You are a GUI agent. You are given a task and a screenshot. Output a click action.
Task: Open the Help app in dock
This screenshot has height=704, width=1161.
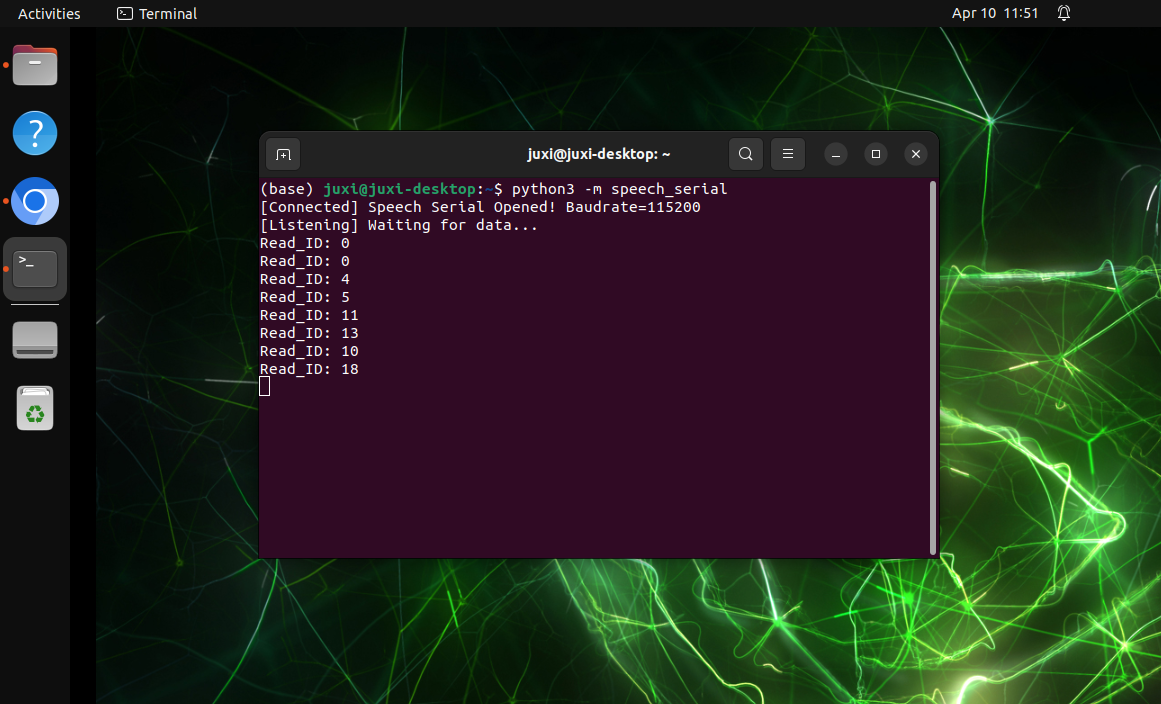tap(35, 133)
